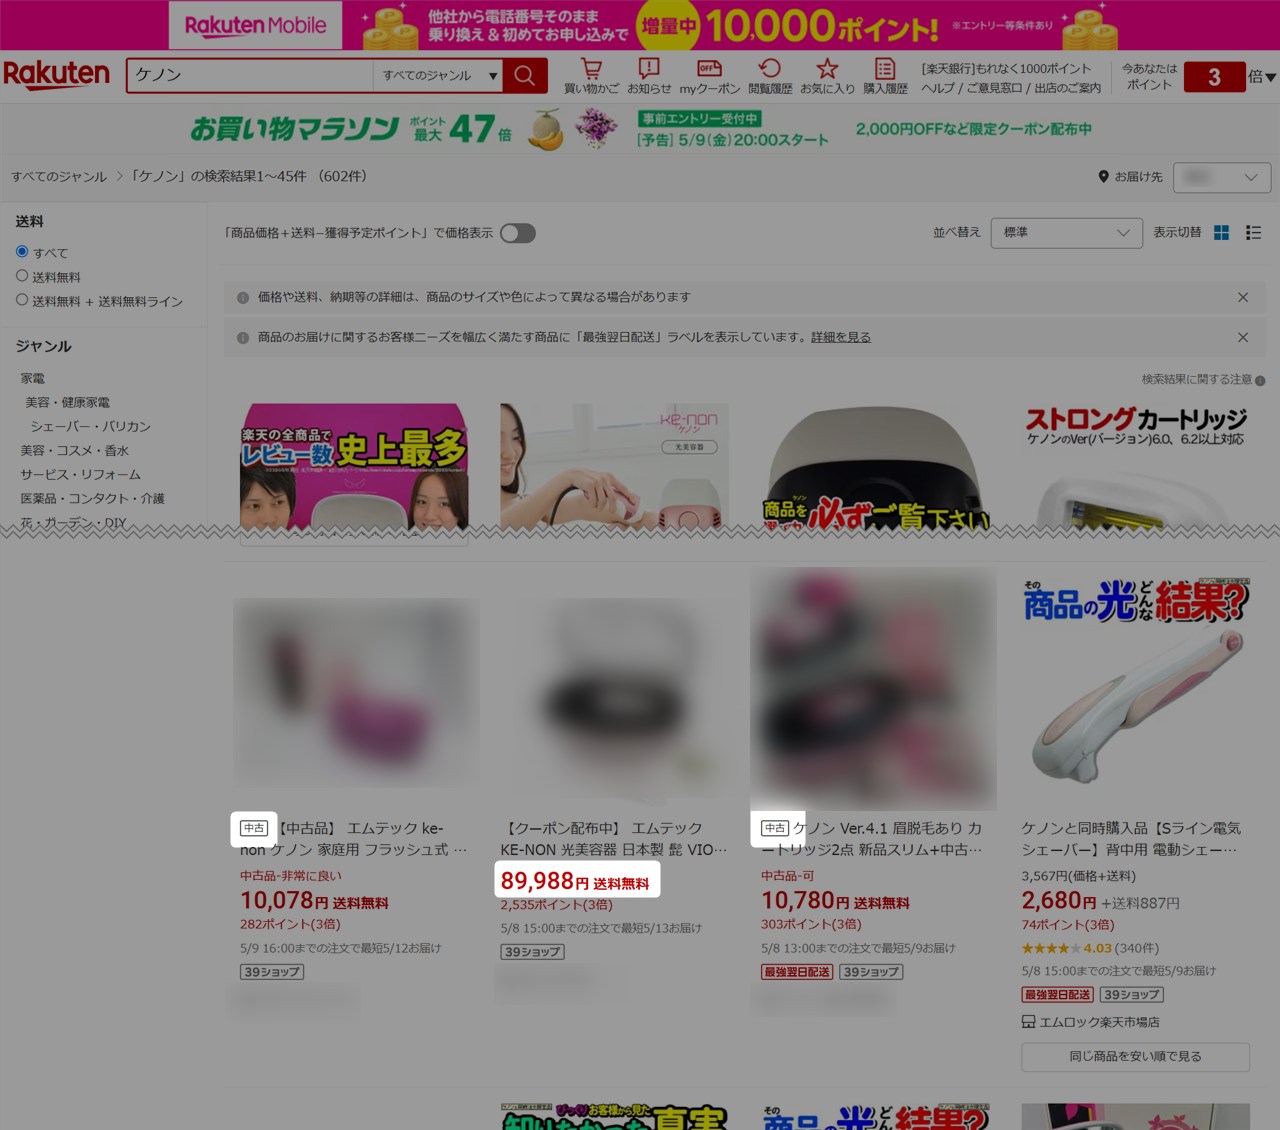1280x1130 pixels.
Task: Click the points counter showing 3
Action: (1214, 77)
